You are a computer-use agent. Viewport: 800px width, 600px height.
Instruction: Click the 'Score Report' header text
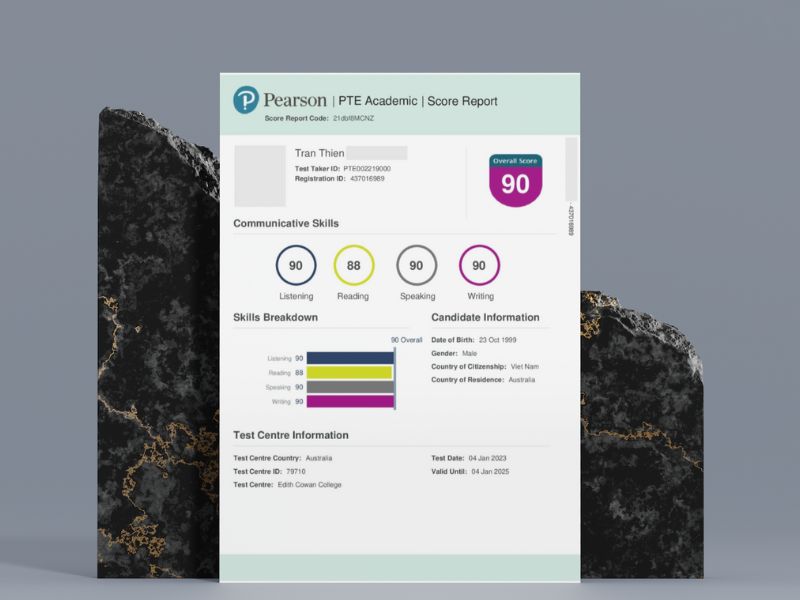point(462,101)
